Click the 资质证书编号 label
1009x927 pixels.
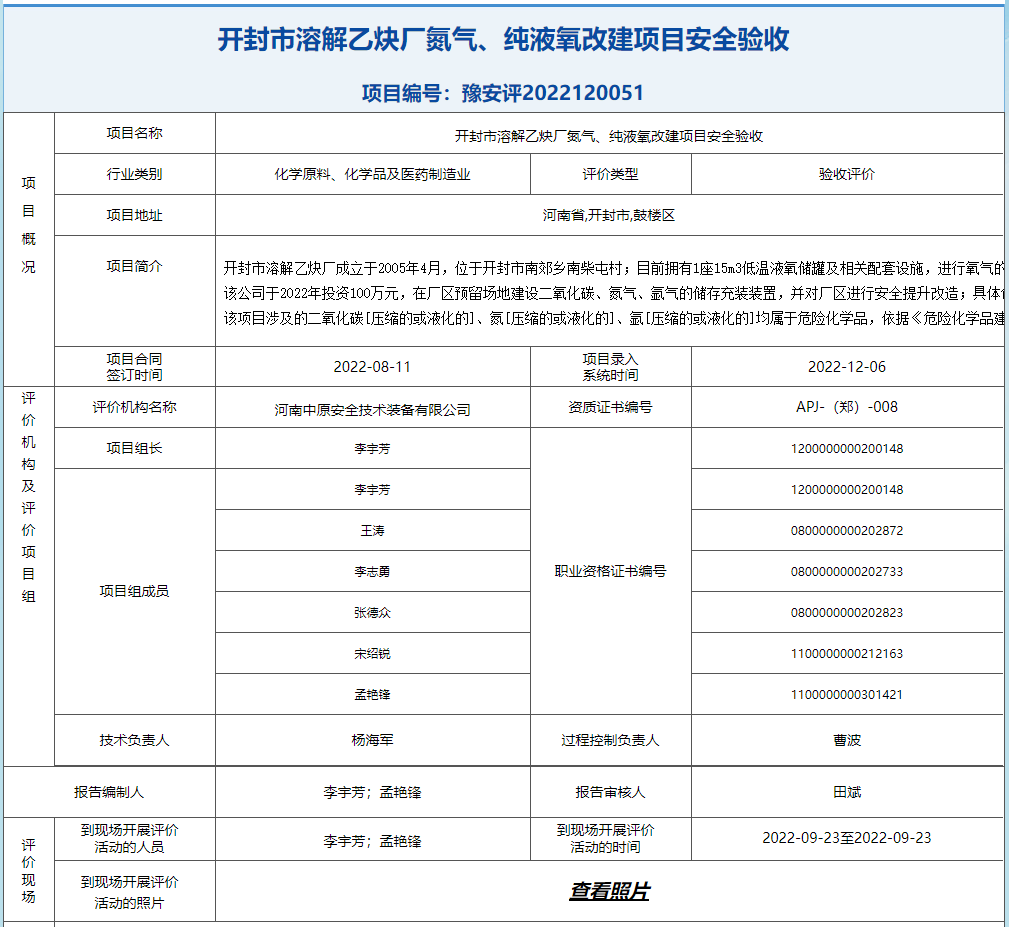tap(610, 407)
